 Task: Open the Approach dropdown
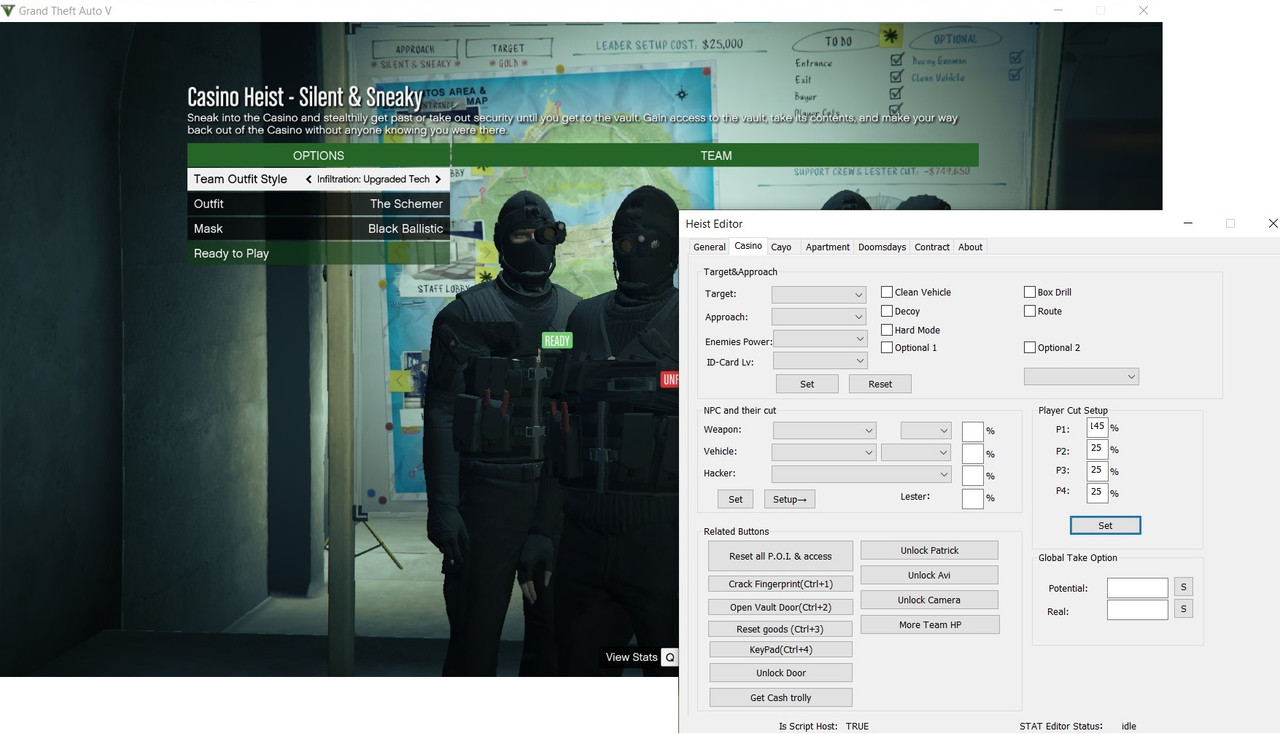coord(819,317)
